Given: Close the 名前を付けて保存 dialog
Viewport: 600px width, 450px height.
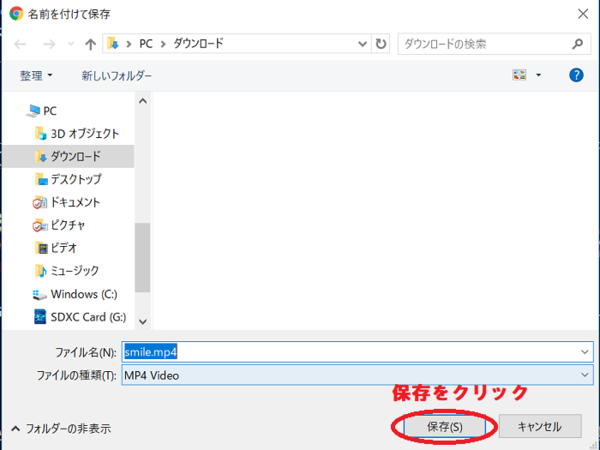Looking at the screenshot, I should pyautogui.click(x=582, y=14).
